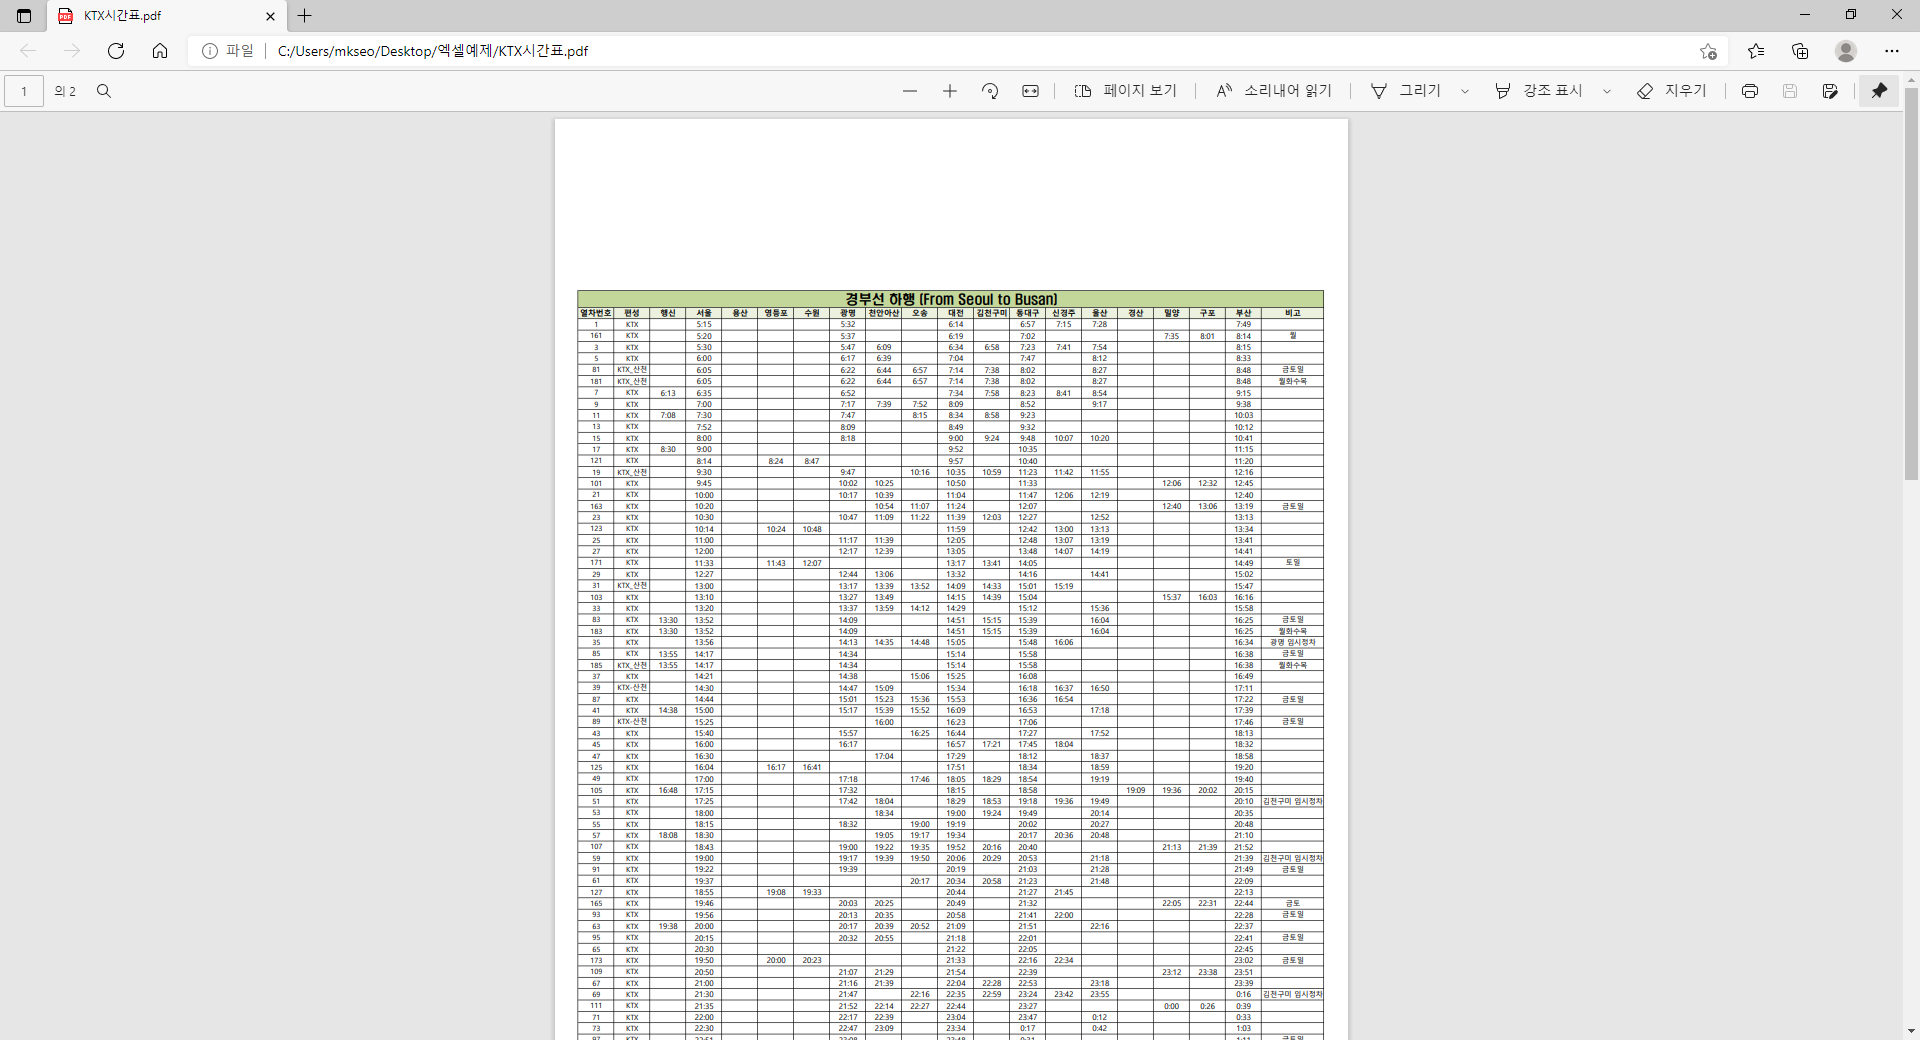Image resolution: width=1920 pixels, height=1040 pixels.
Task: Go to the home page
Action: coord(160,51)
